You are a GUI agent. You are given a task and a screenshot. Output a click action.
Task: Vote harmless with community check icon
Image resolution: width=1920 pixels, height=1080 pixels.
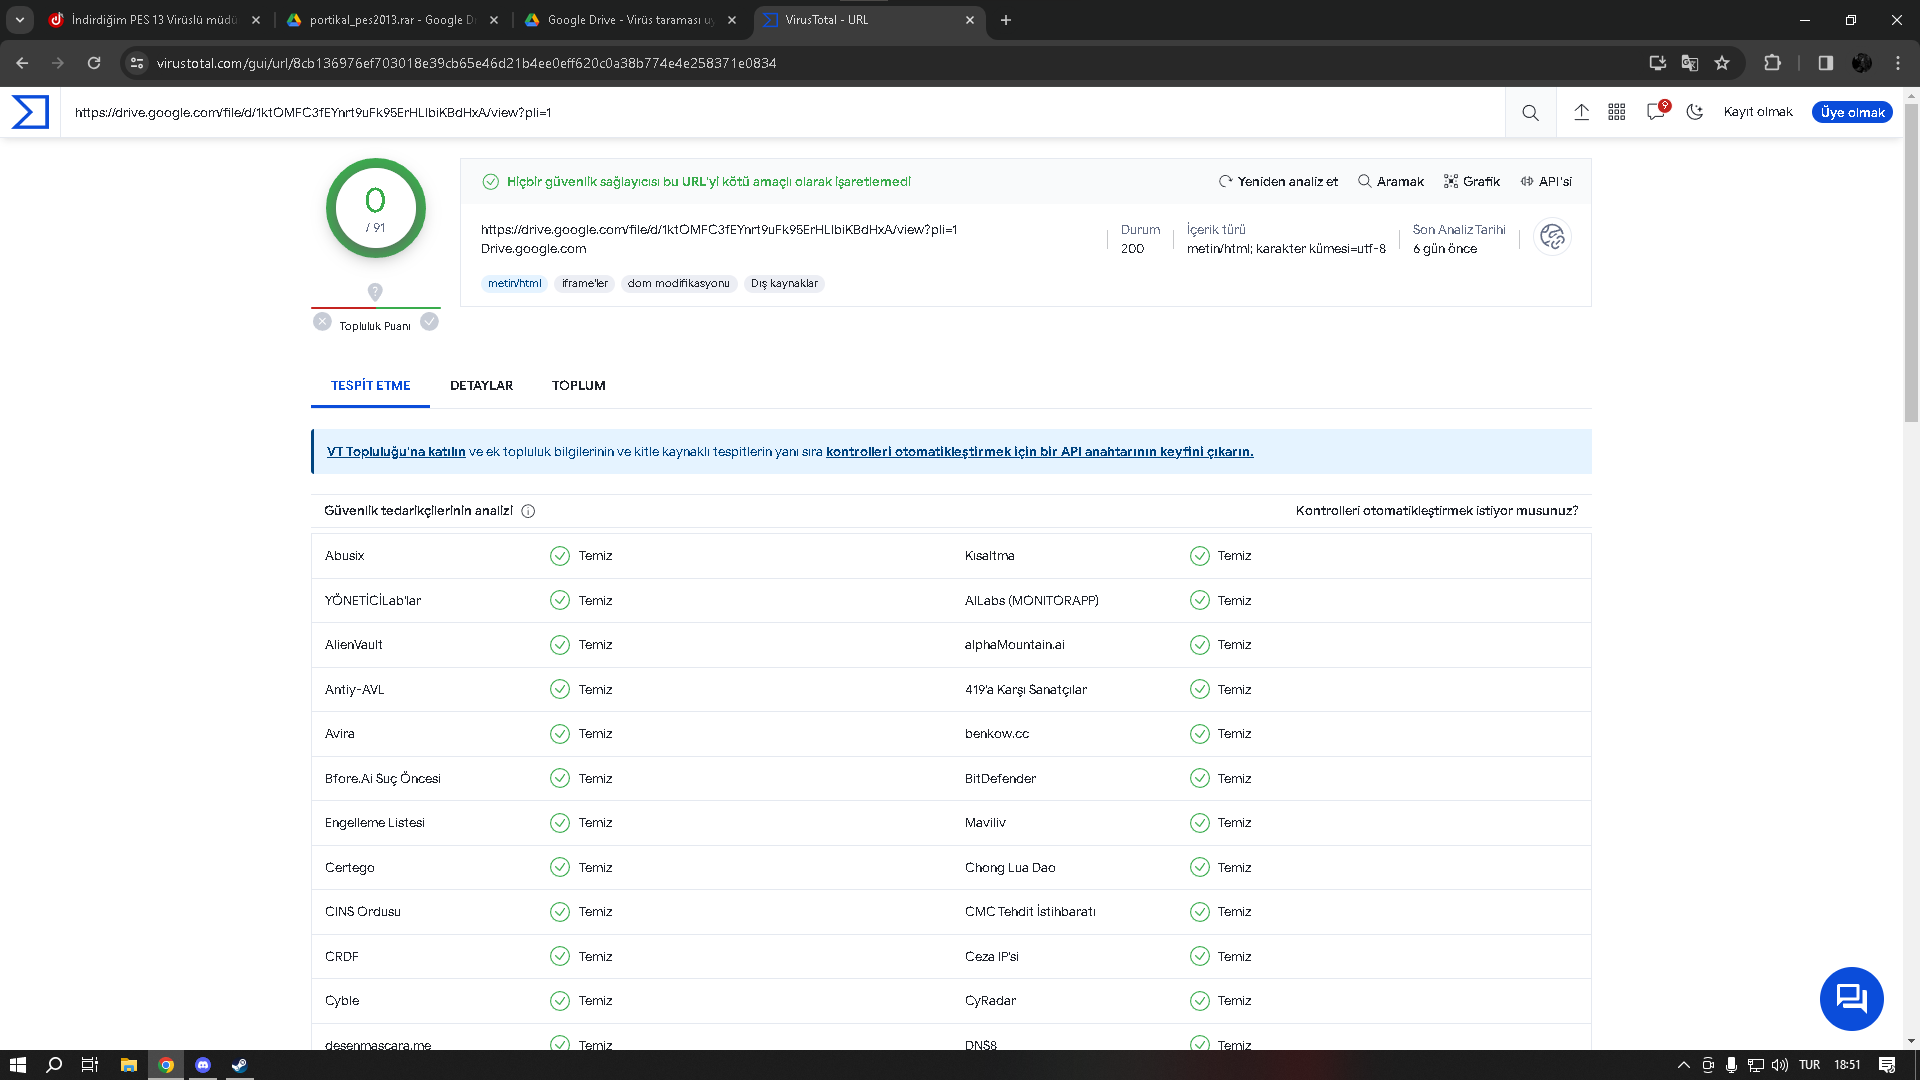(x=429, y=322)
